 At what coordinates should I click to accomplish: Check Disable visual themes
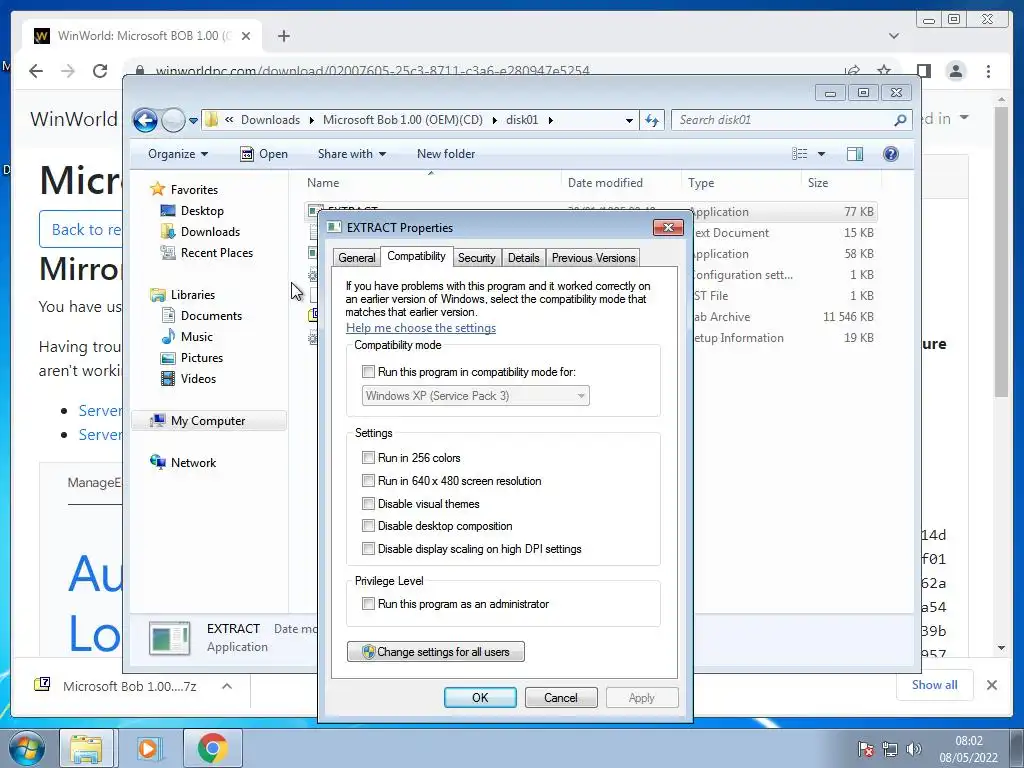click(368, 504)
